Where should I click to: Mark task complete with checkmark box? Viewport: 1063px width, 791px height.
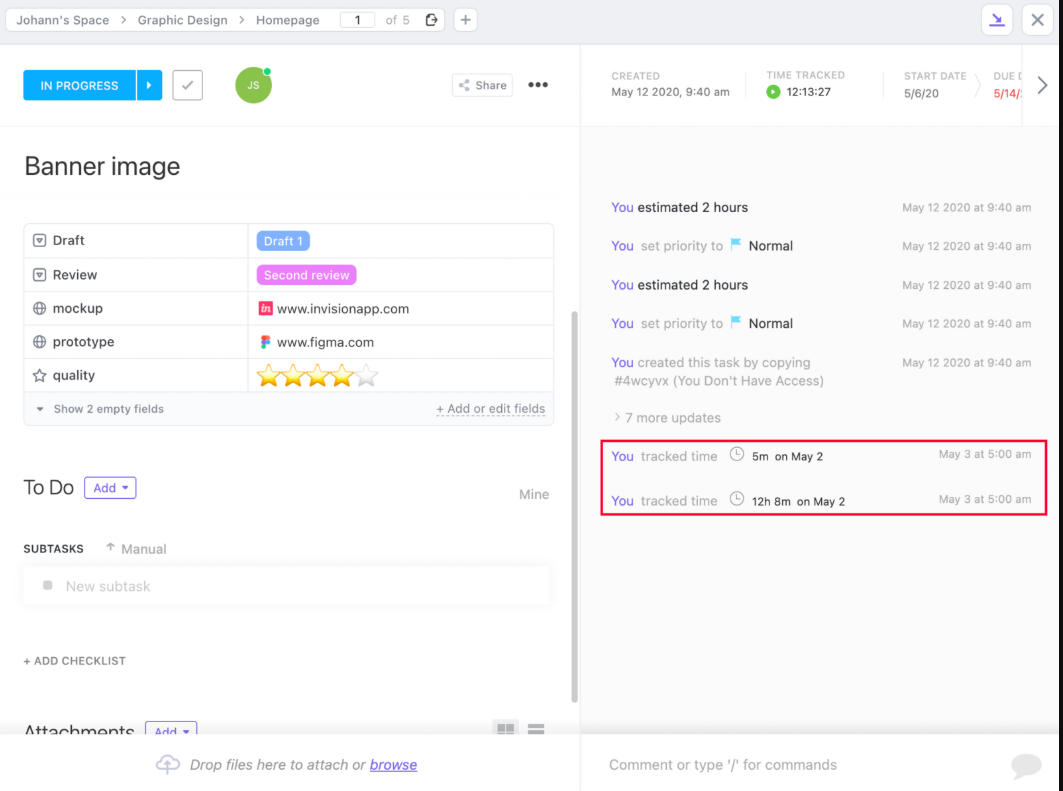pos(187,86)
